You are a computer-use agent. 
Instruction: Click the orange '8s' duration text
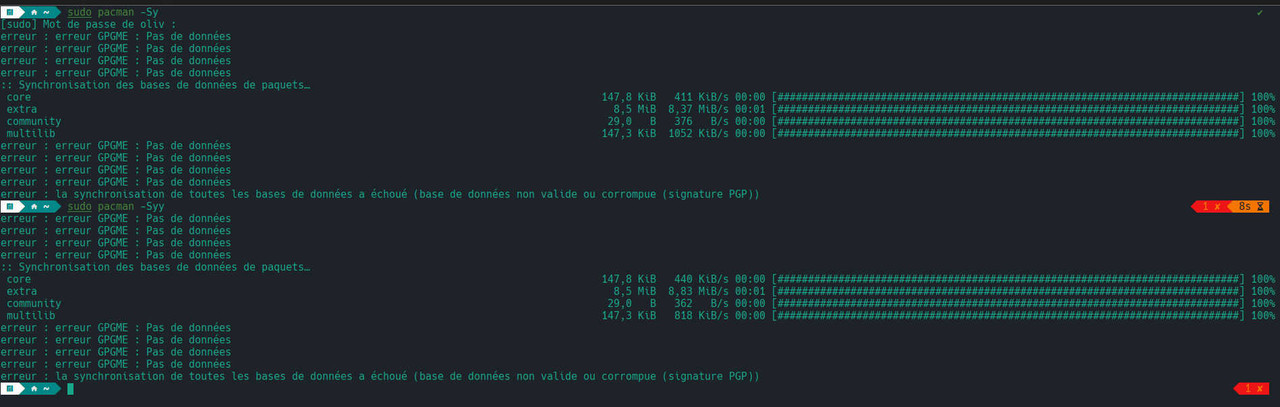coord(1244,206)
